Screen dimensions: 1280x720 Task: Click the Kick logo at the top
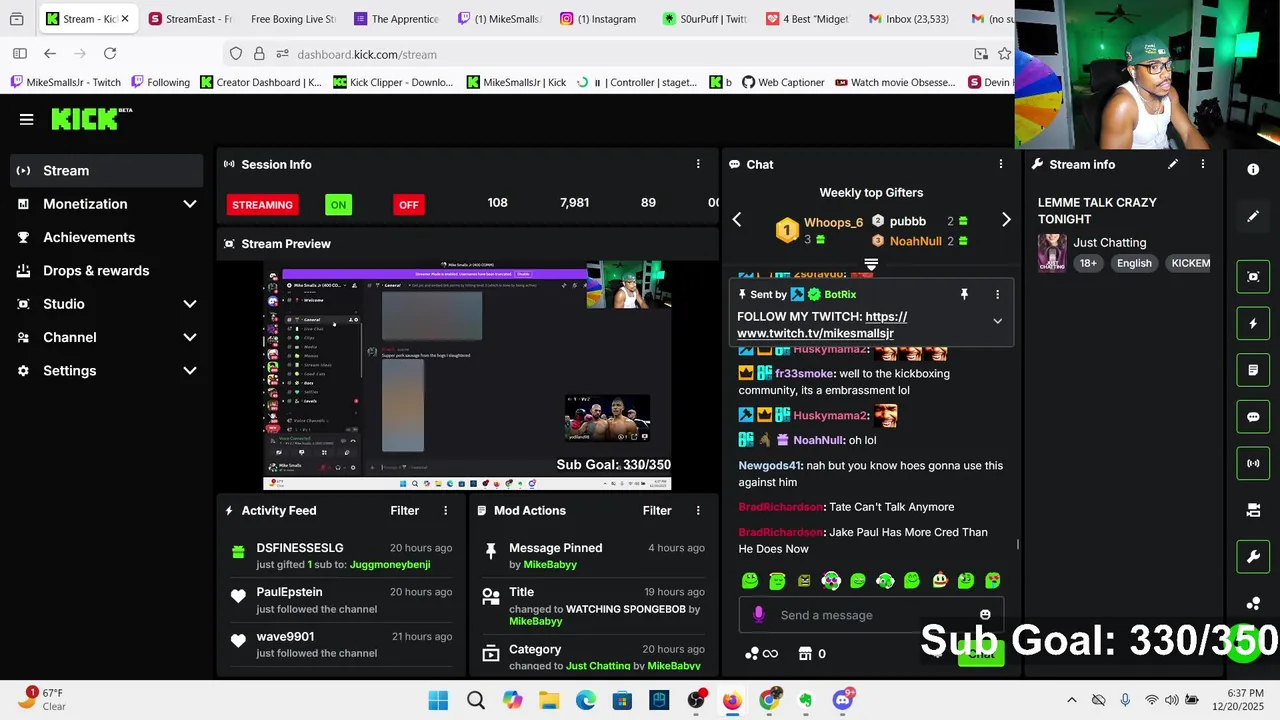[x=92, y=119]
